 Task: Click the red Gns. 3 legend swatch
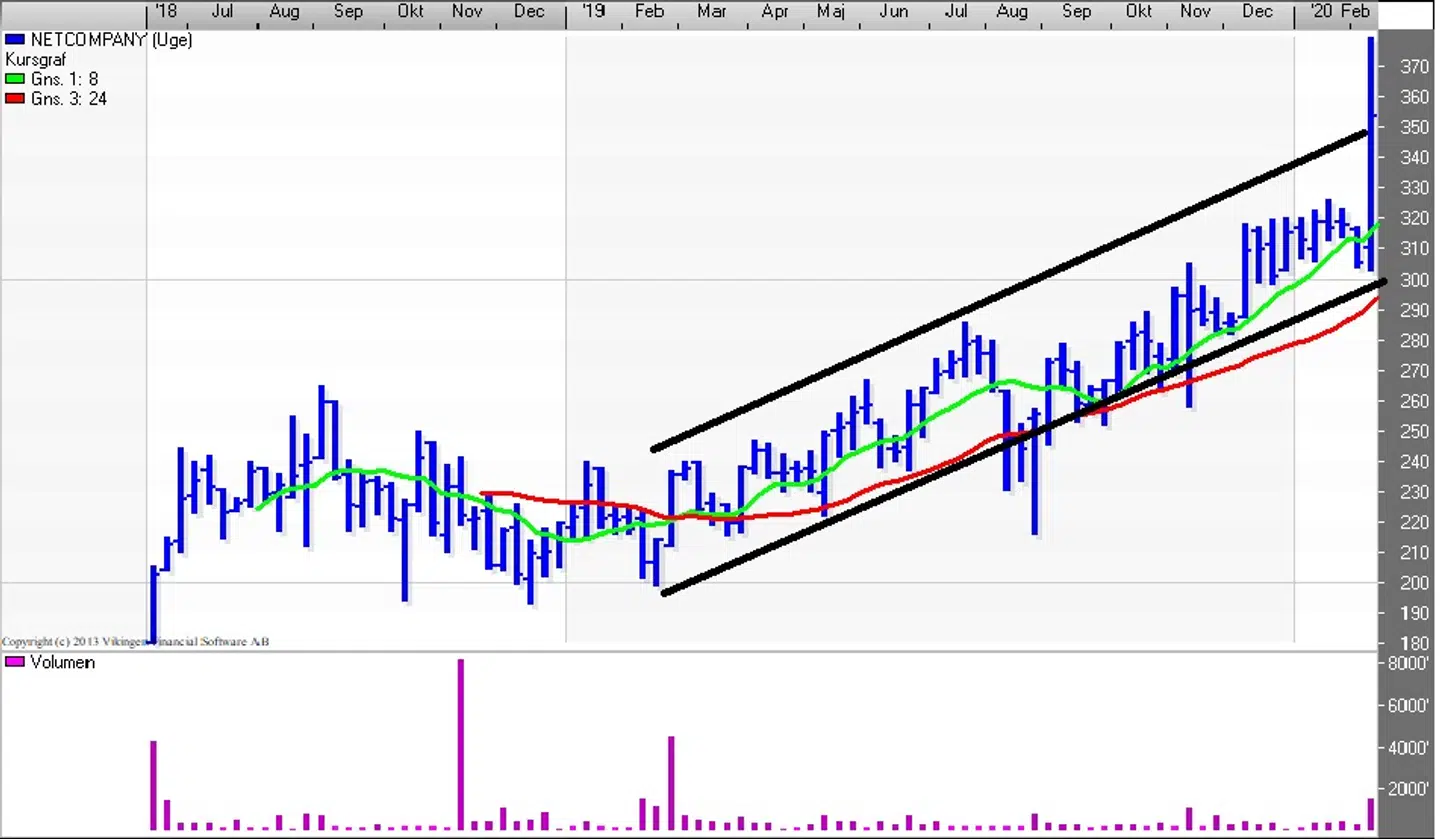point(13,99)
